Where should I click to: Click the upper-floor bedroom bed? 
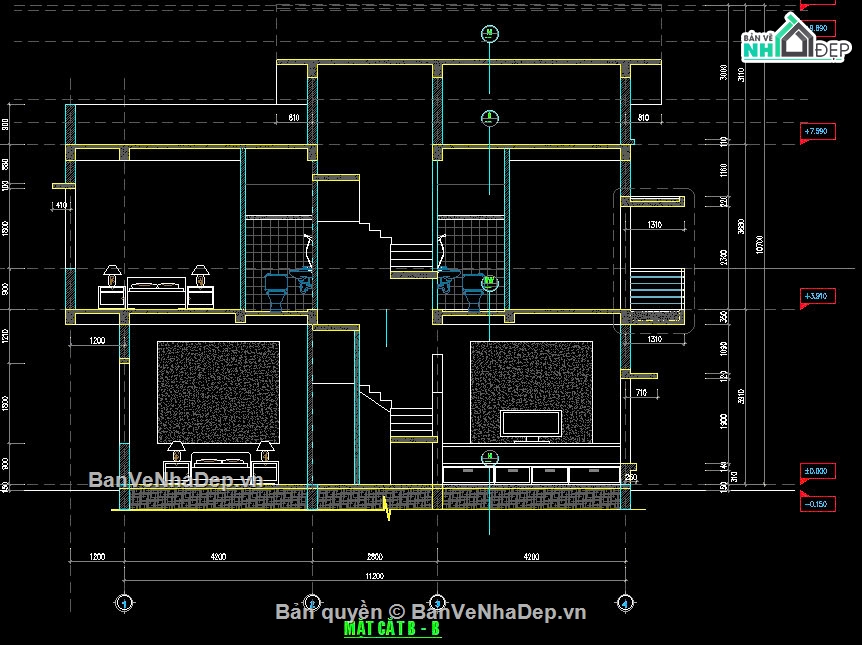click(155, 293)
